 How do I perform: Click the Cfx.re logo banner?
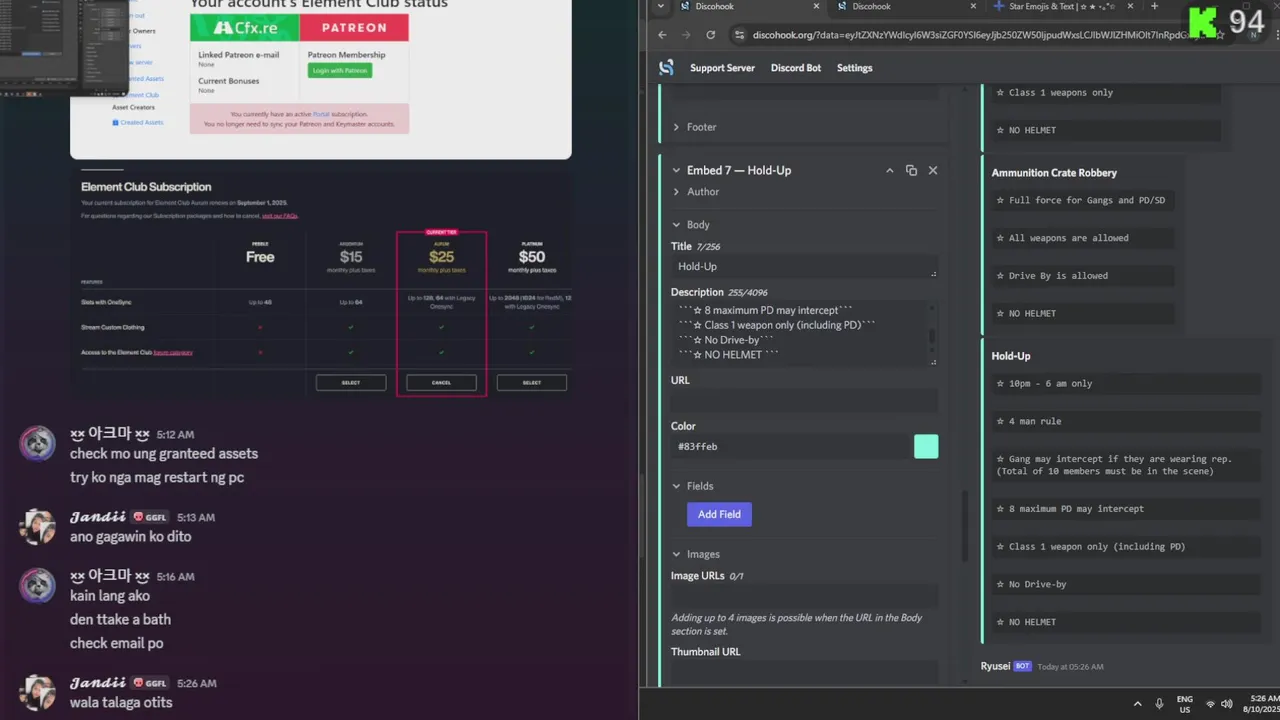coord(245,28)
